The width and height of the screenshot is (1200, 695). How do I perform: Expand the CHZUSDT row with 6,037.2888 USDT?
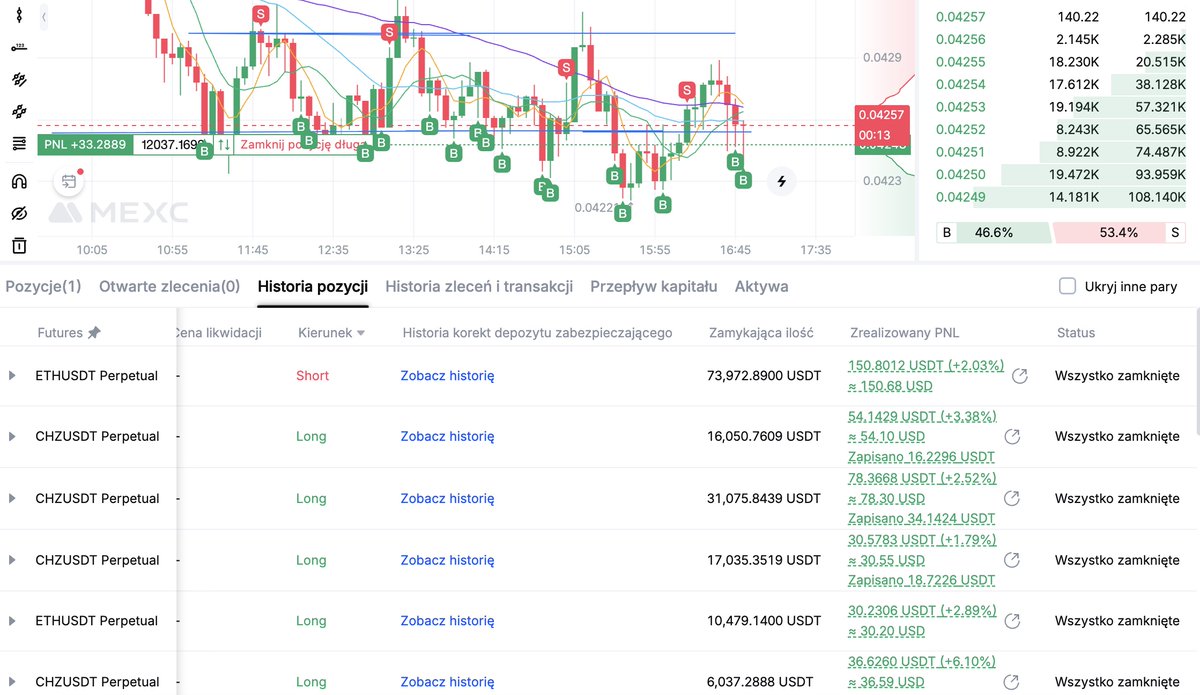12,682
